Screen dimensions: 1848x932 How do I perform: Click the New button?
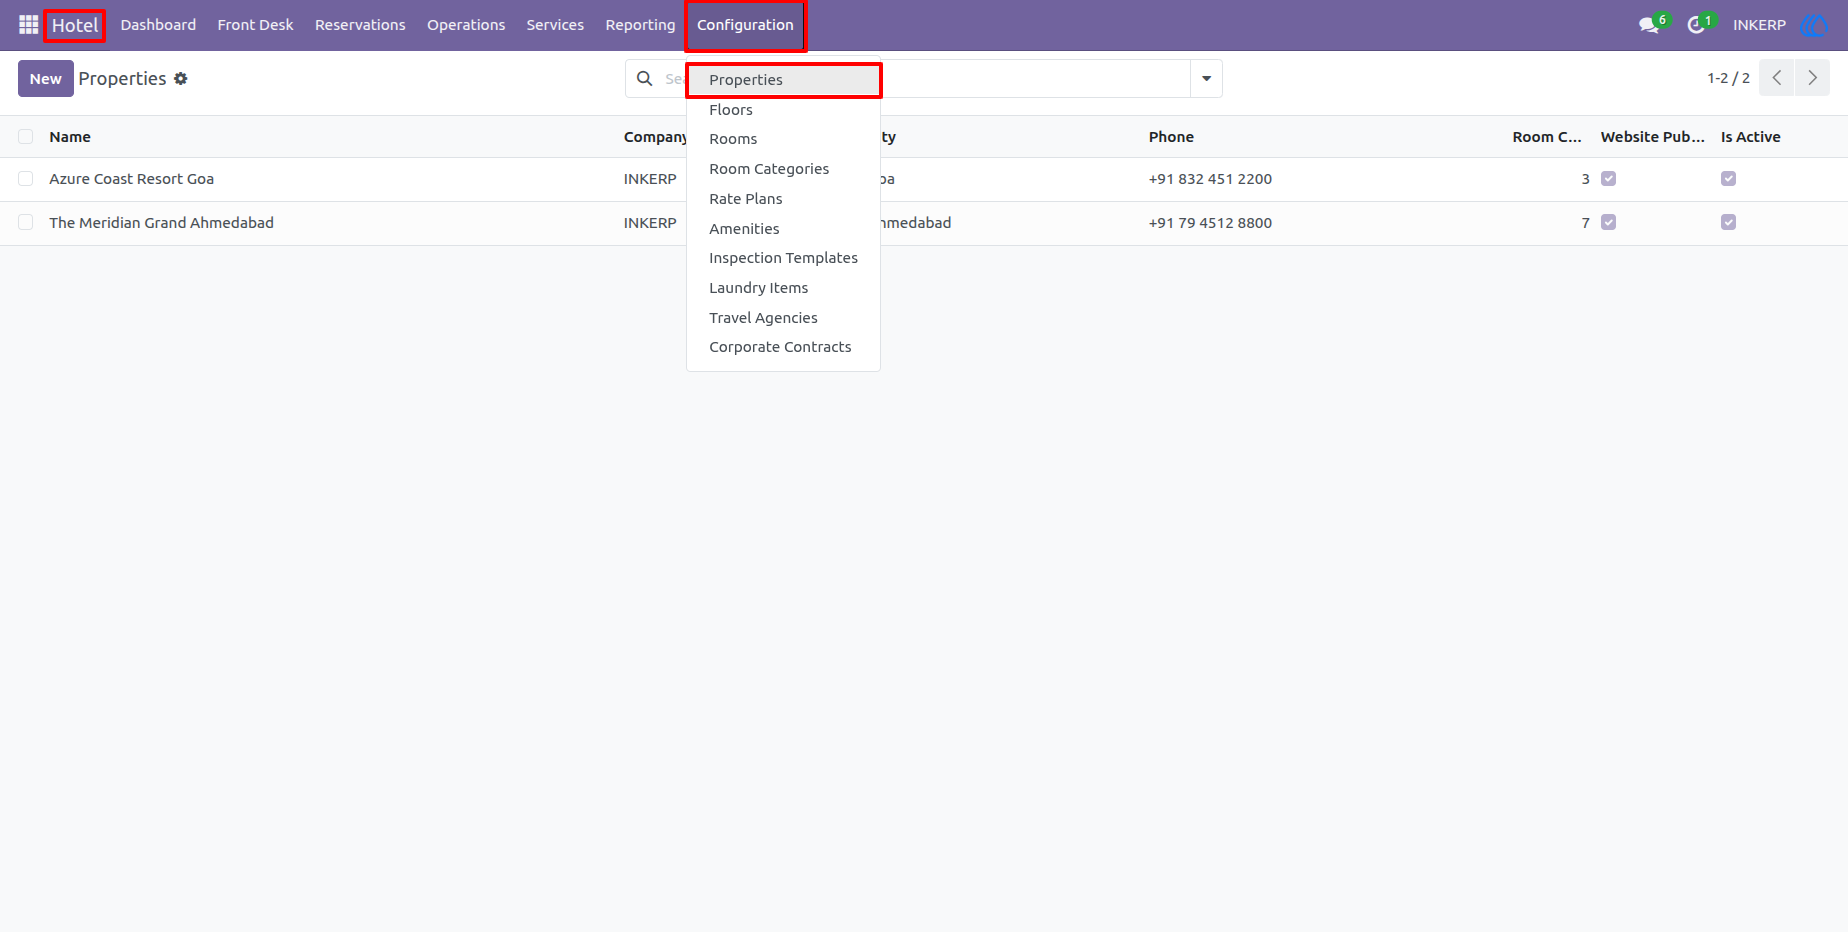pyautogui.click(x=46, y=78)
